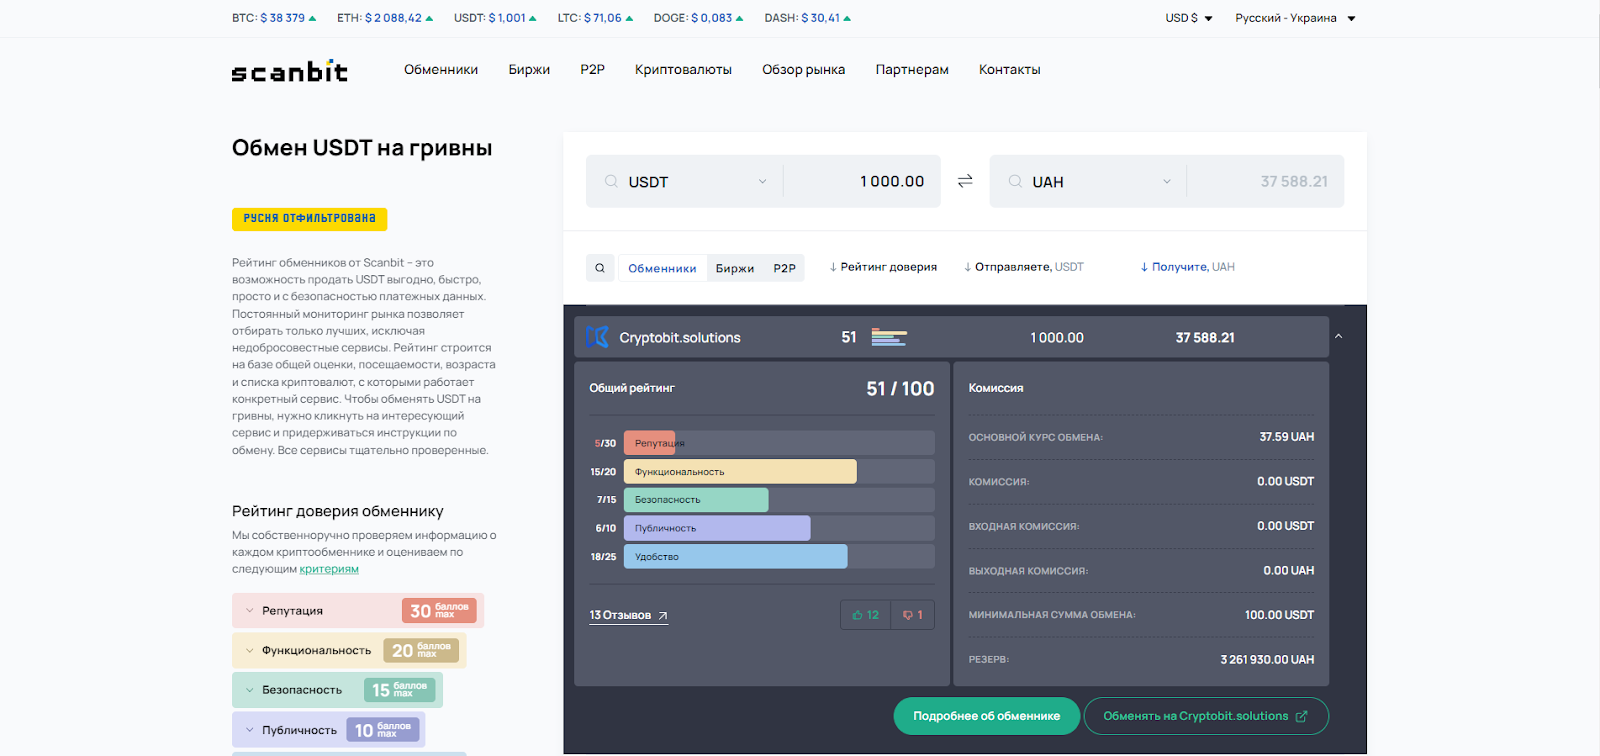Click the DOGE price $ 0,083

pyautogui.click(x=711, y=18)
